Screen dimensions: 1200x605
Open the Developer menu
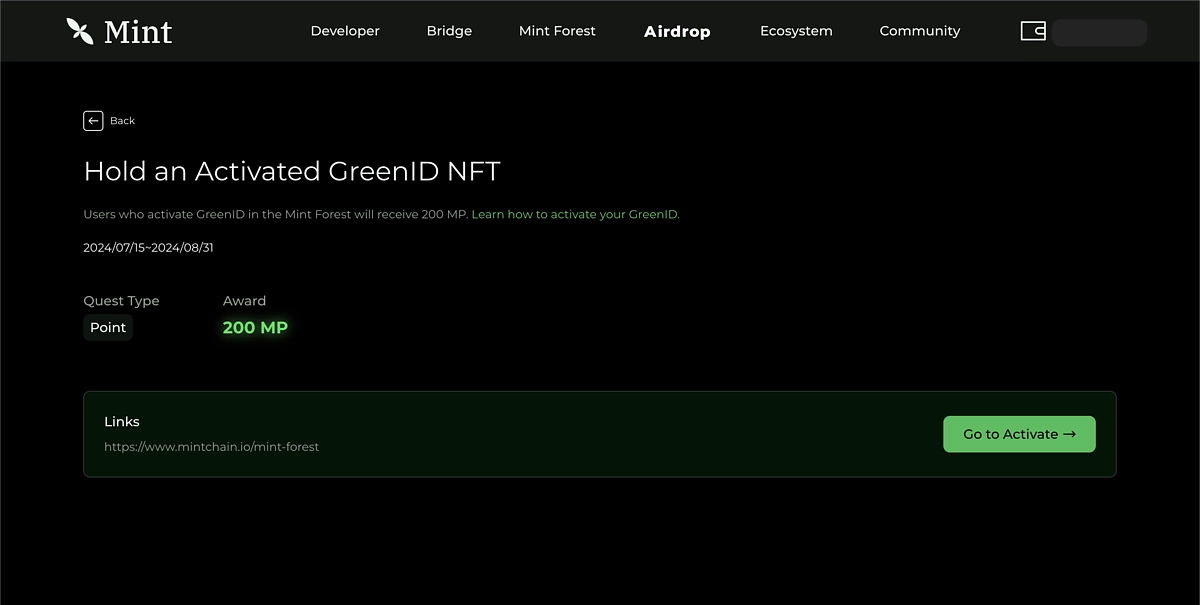coord(345,31)
